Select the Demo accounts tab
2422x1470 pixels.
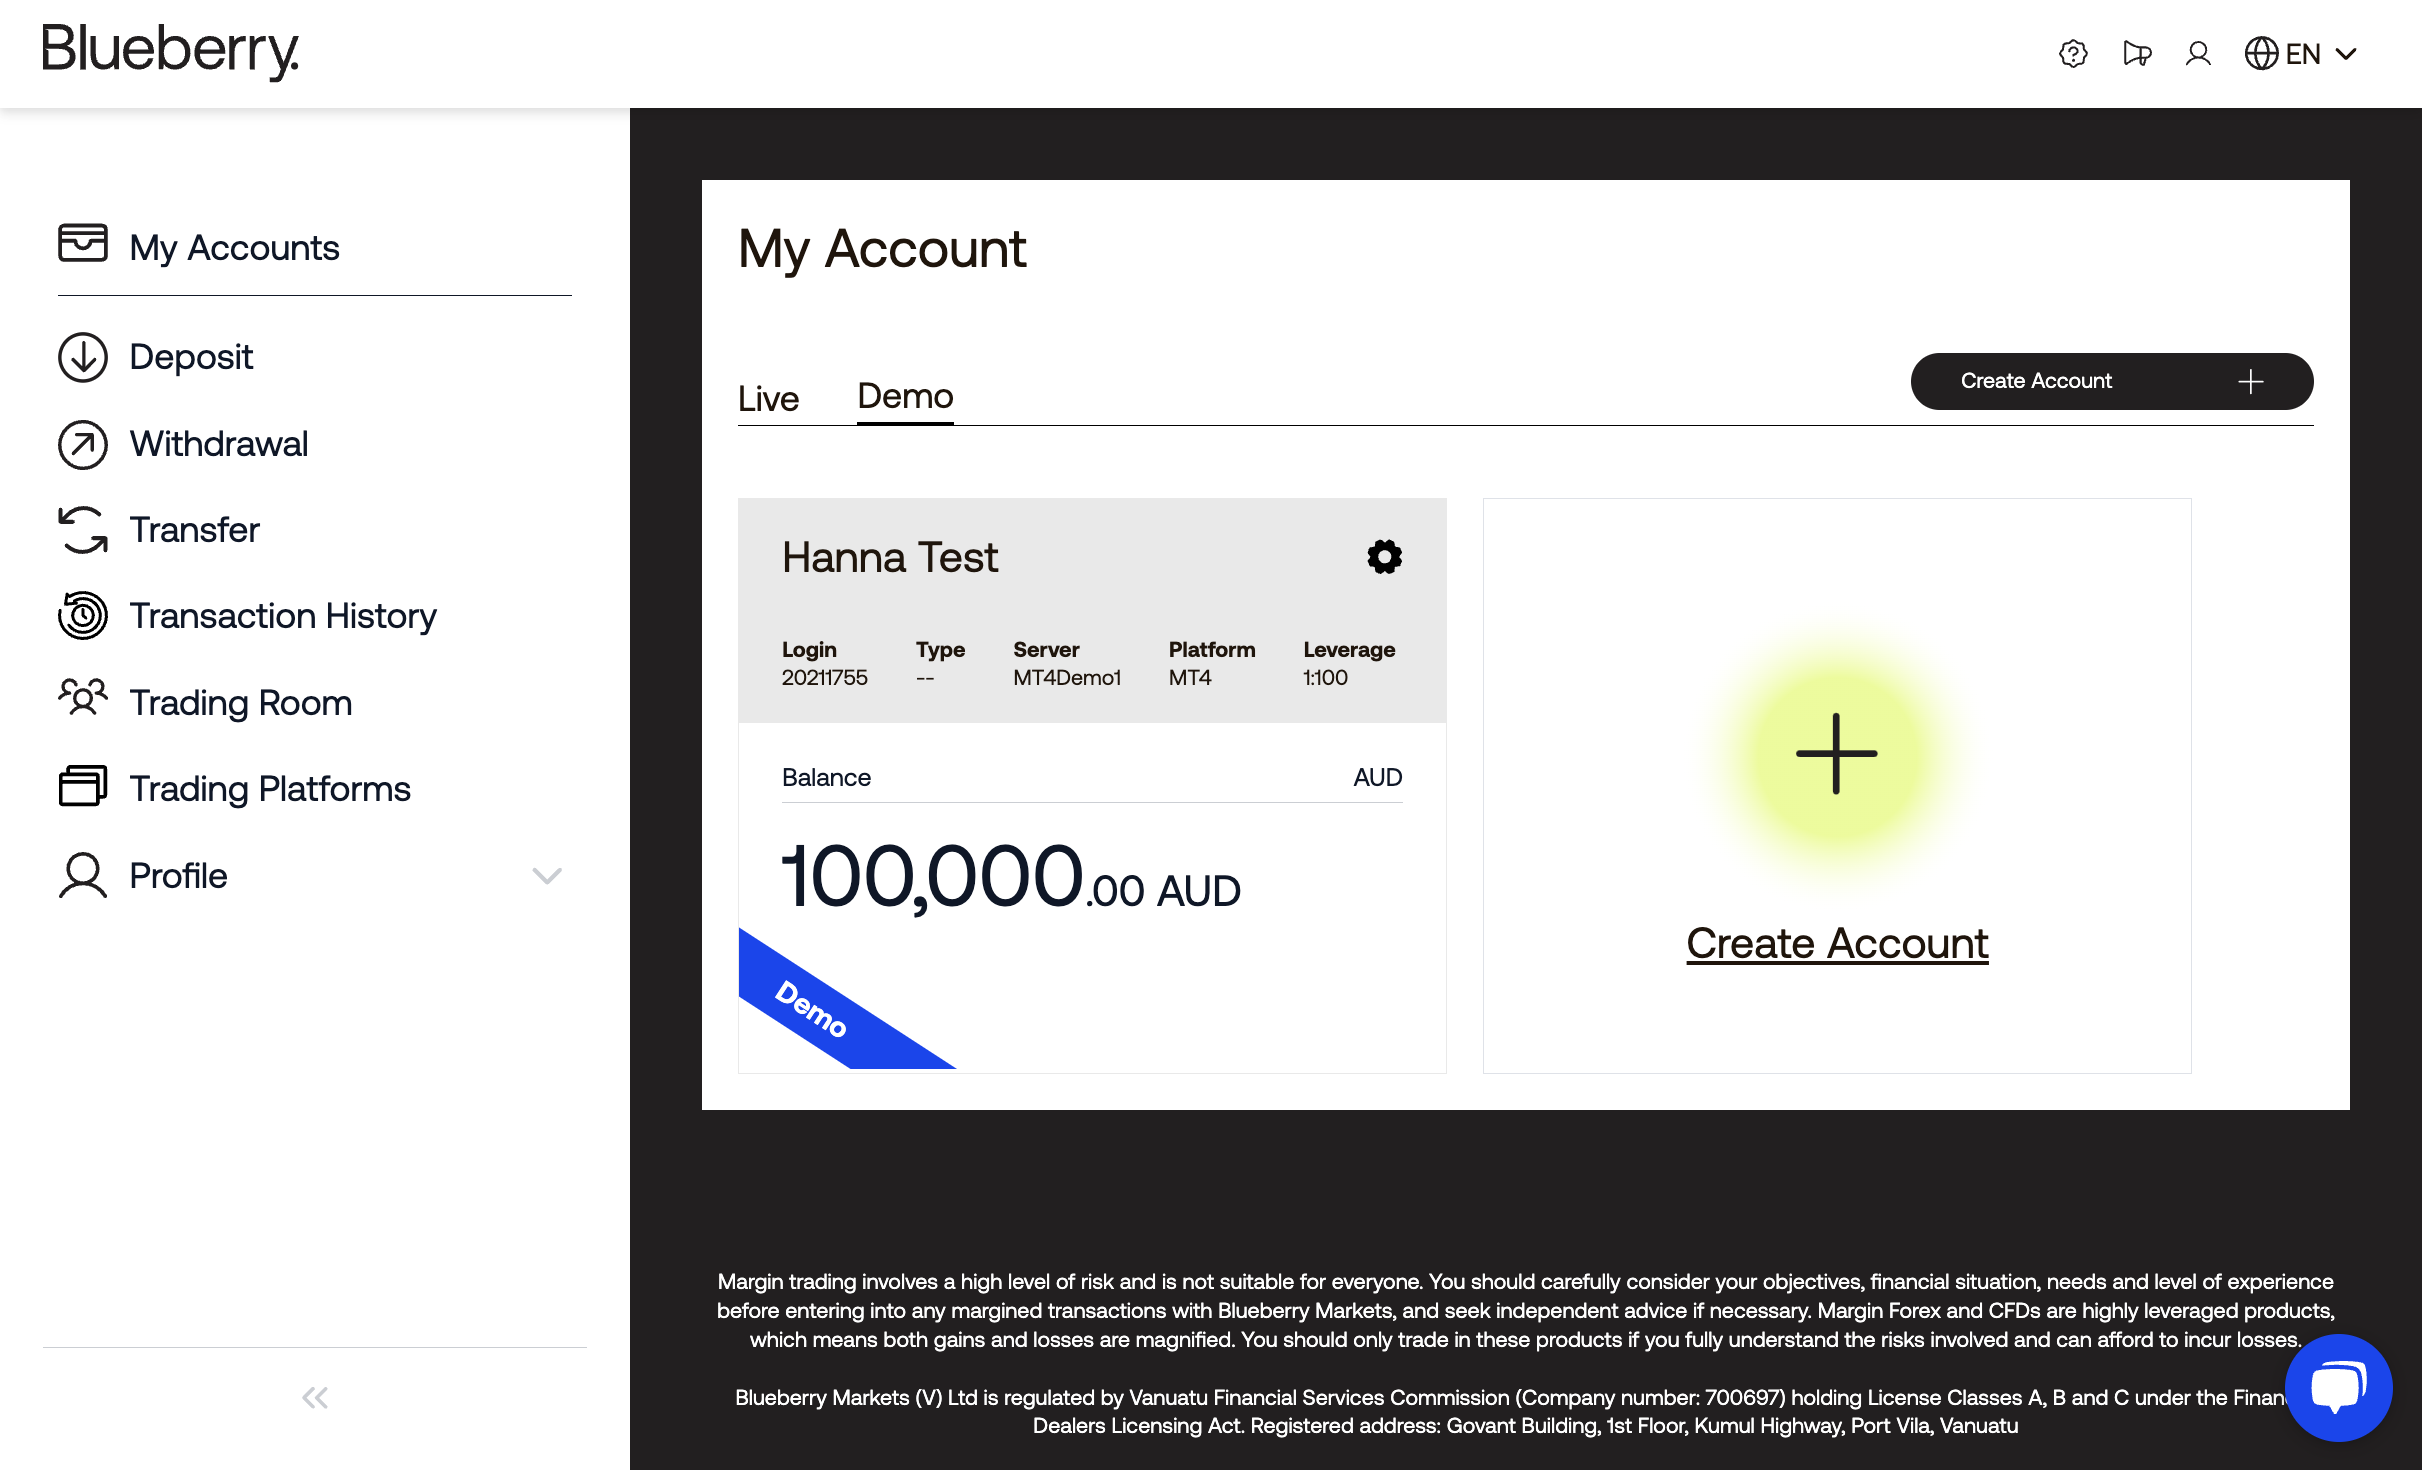coord(905,397)
